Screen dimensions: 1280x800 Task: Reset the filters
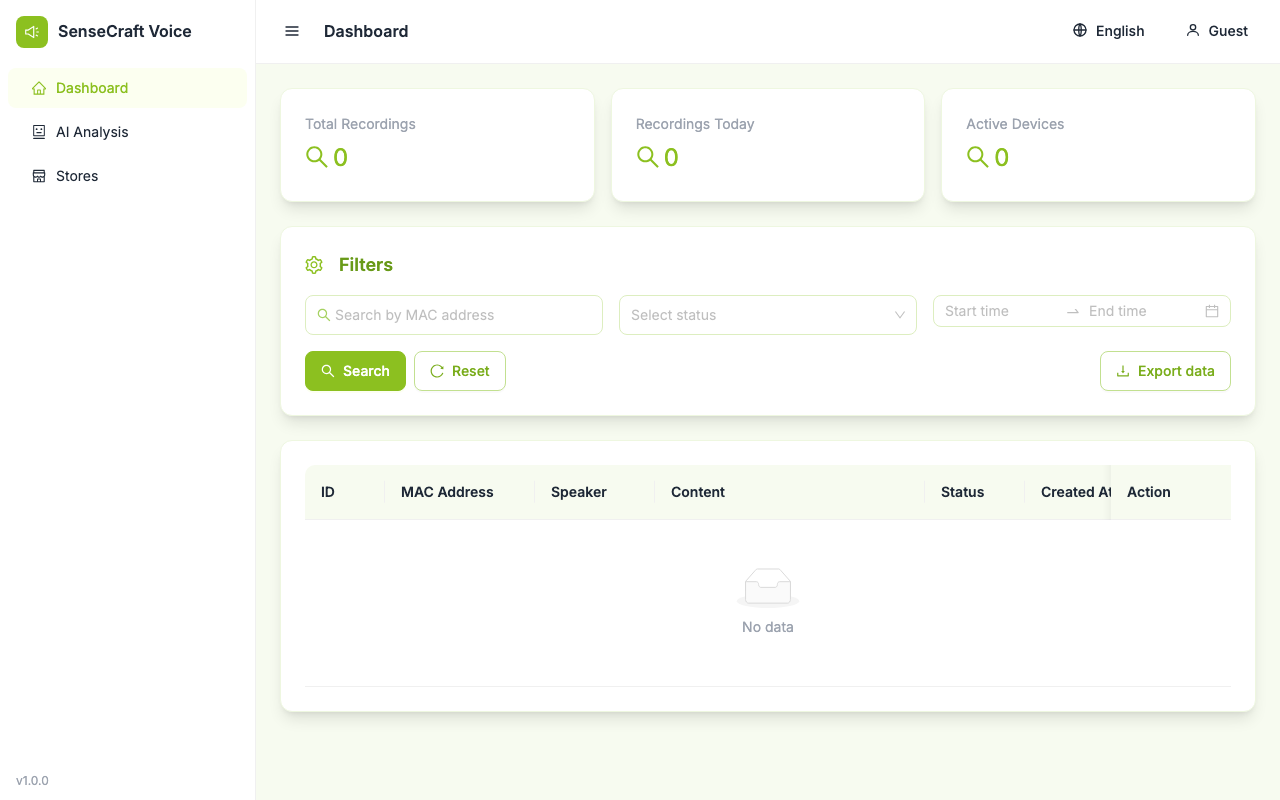(460, 371)
